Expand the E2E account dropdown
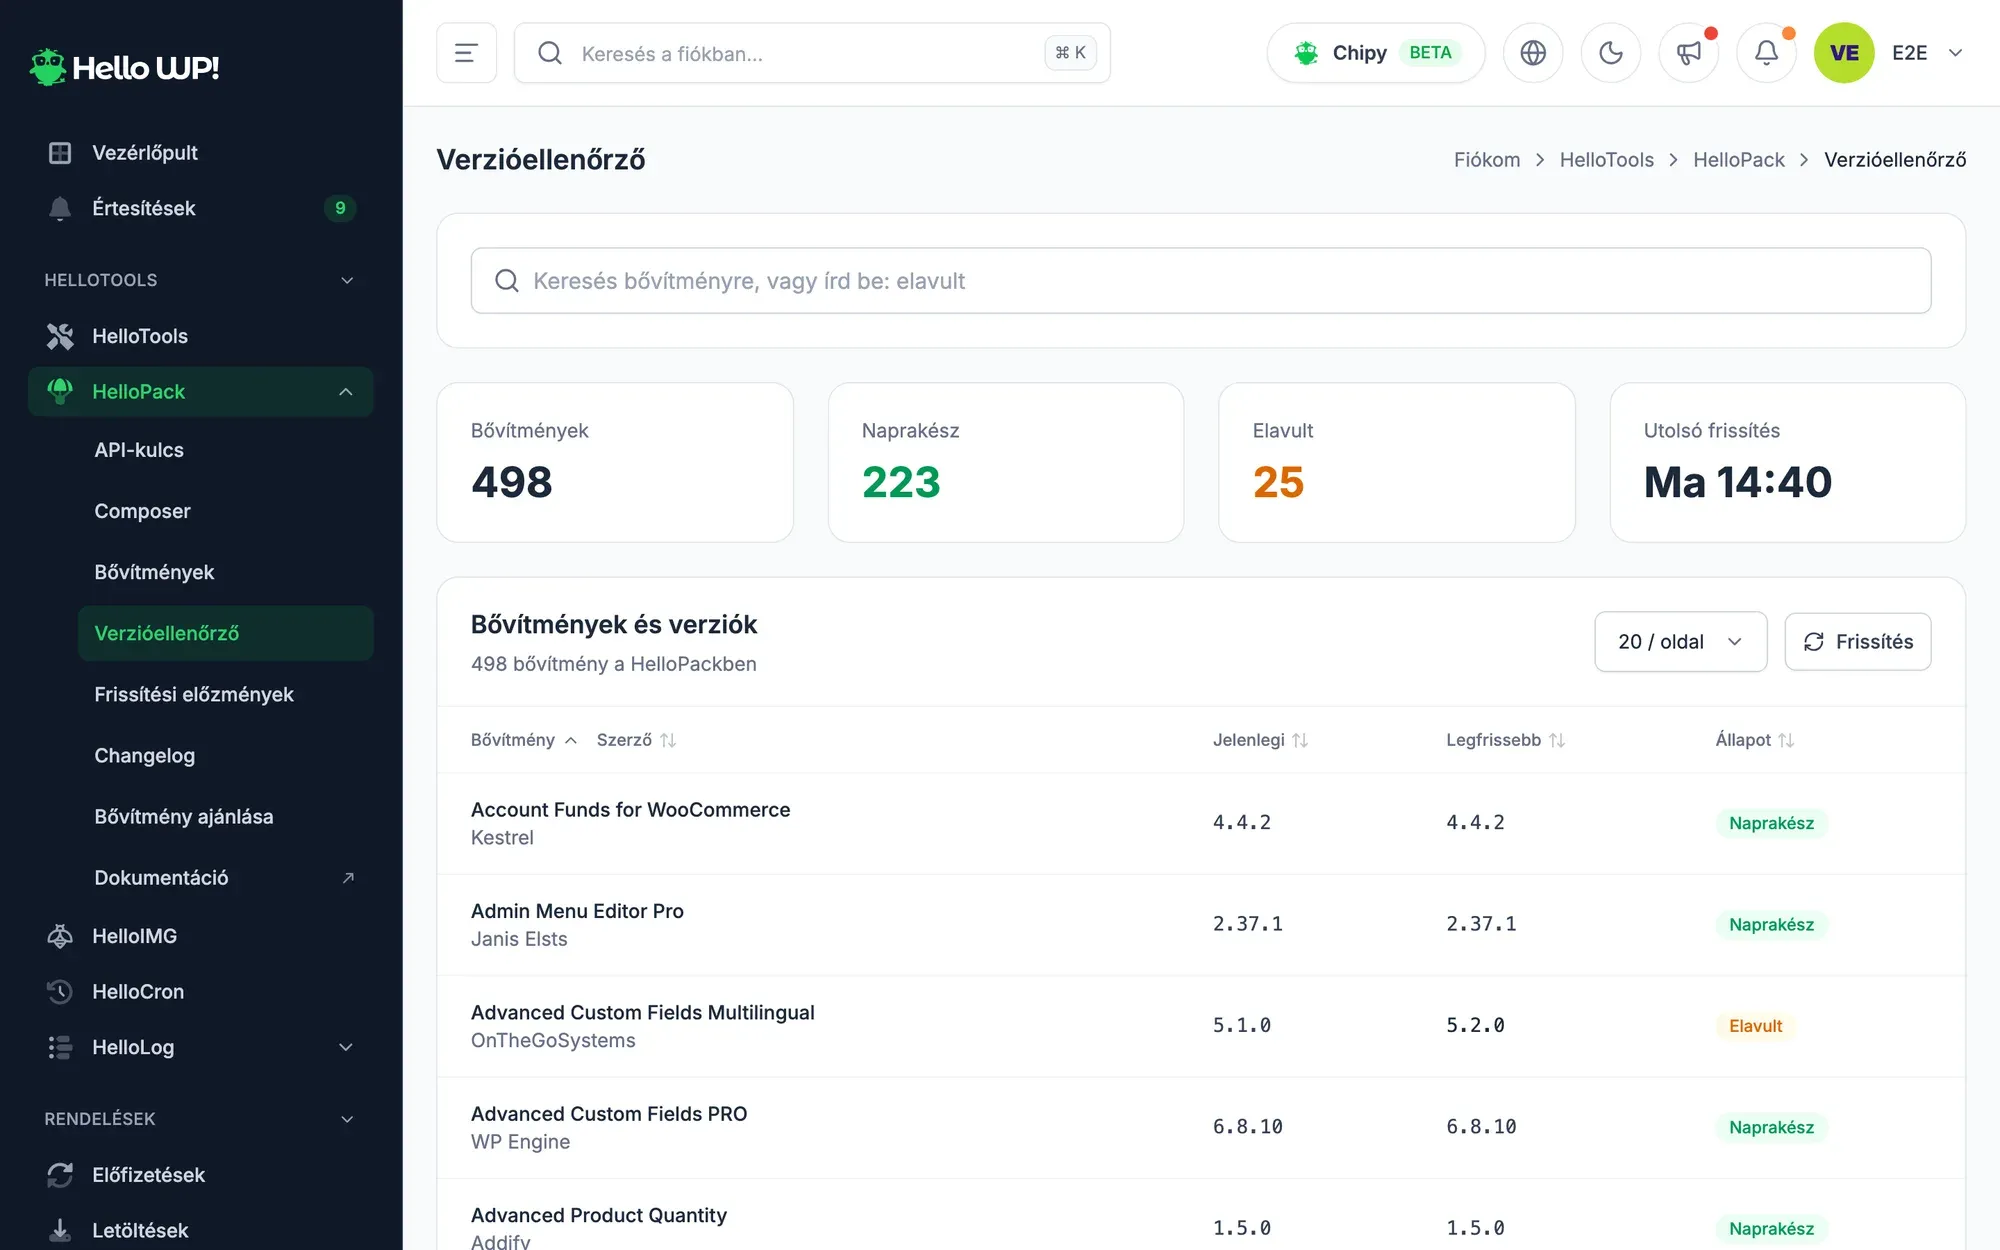2000x1250 pixels. pyautogui.click(x=1927, y=53)
